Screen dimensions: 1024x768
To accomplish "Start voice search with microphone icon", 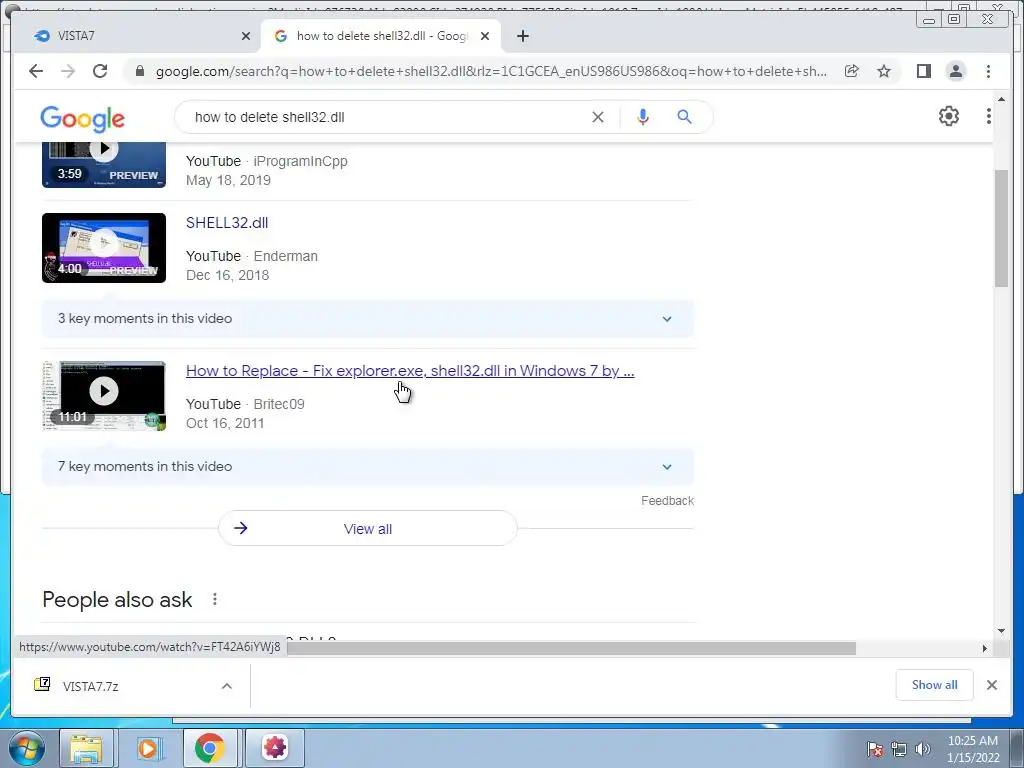I will [643, 117].
